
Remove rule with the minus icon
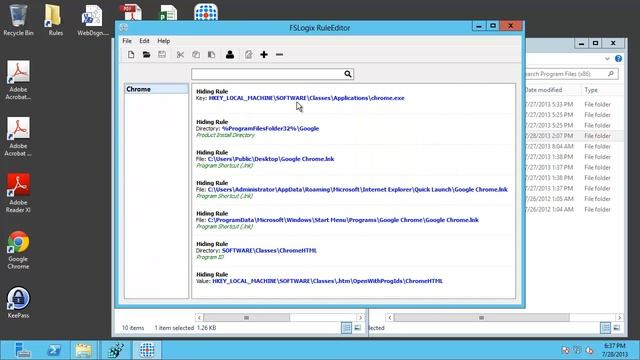pos(279,55)
